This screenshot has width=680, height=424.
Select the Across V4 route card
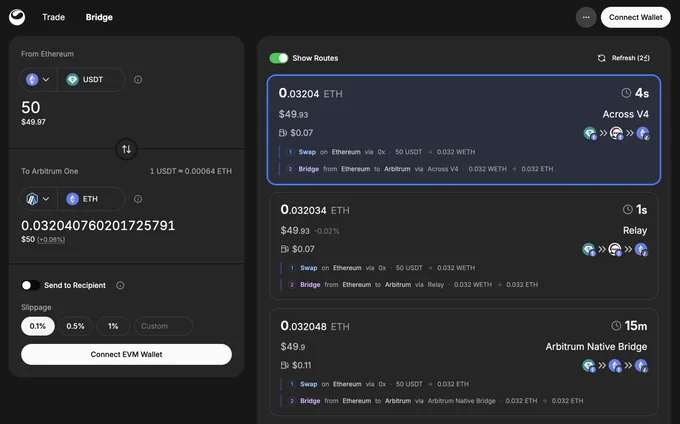tap(464, 130)
